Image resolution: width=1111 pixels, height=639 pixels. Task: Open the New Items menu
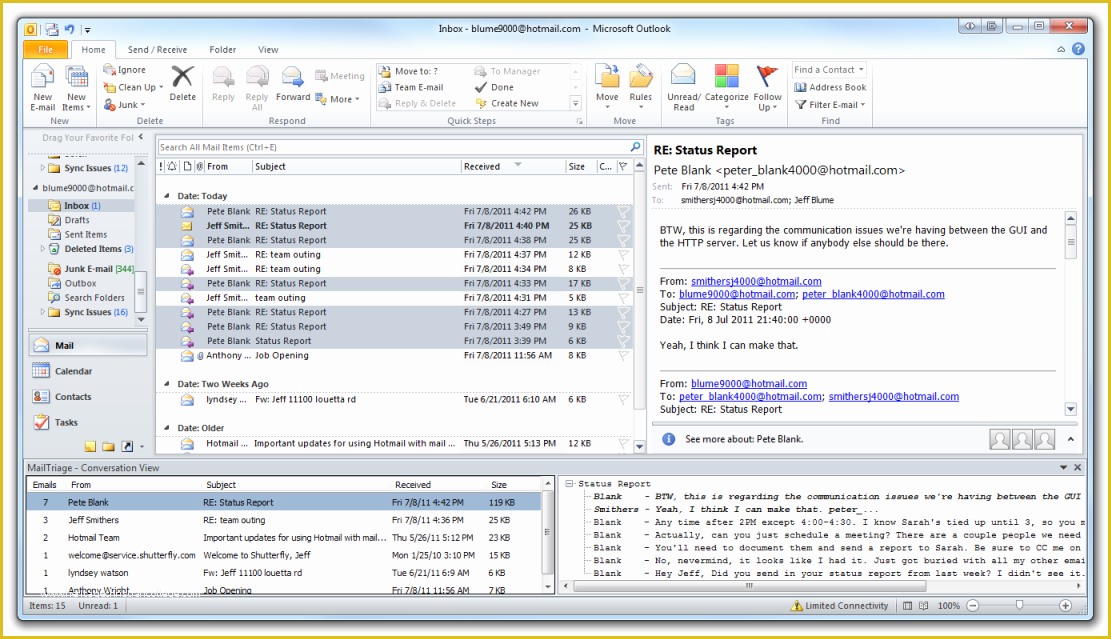[x=76, y=88]
